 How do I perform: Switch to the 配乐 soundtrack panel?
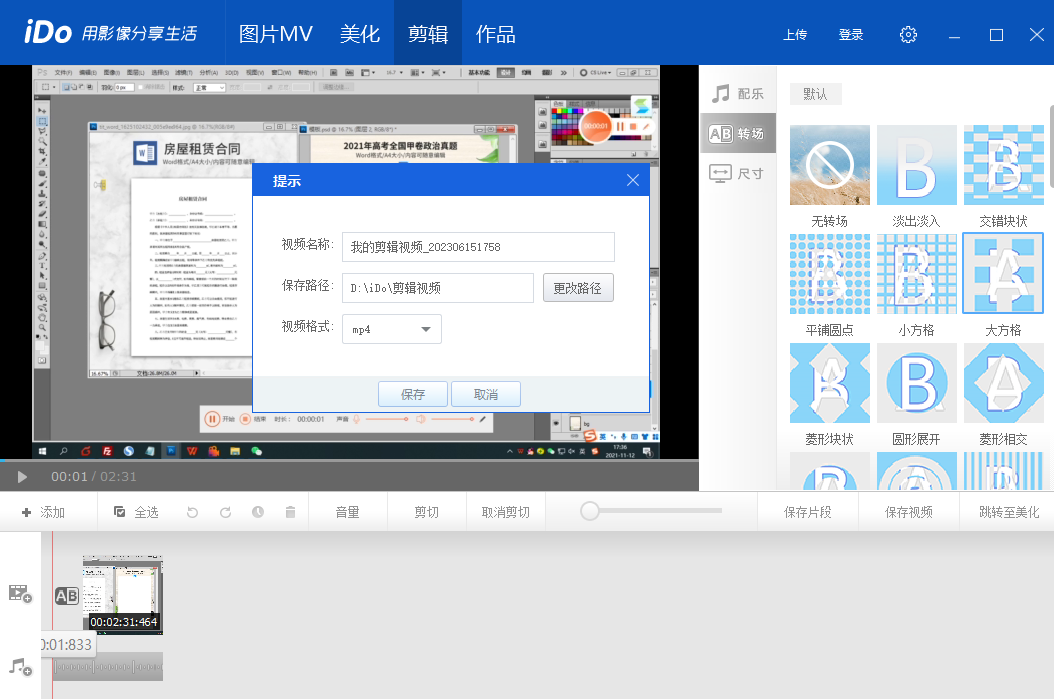pos(737,91)
